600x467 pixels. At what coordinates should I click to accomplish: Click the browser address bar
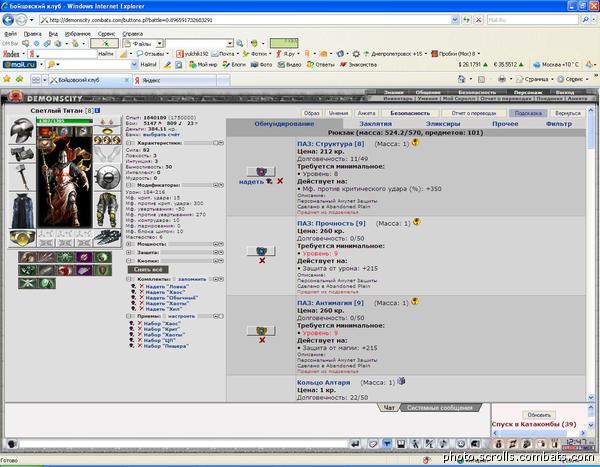(x=245, y=20)
